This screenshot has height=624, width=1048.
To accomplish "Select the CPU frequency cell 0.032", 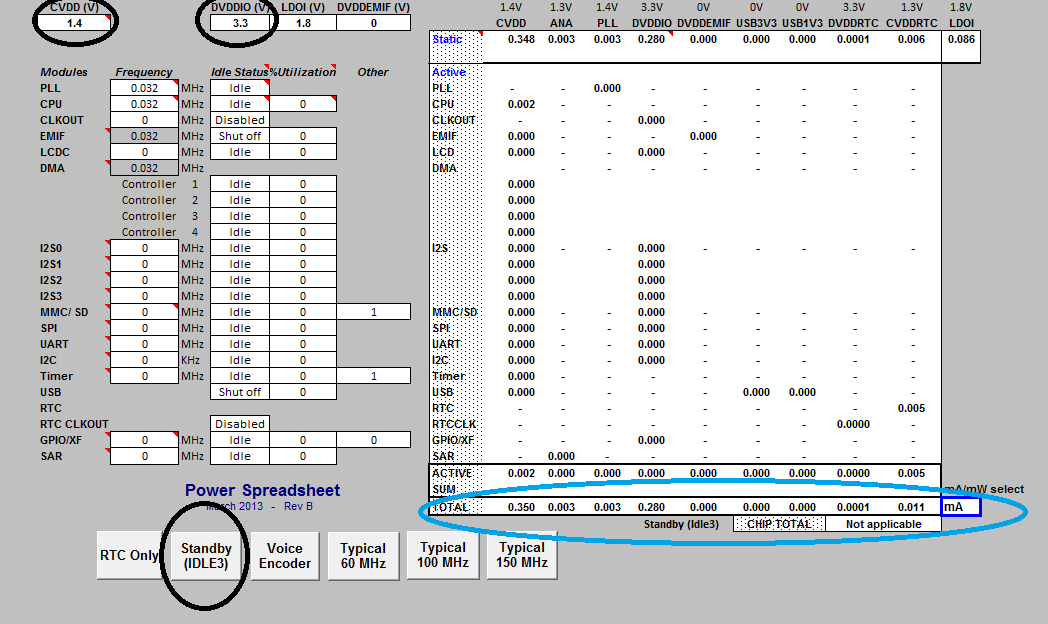I will click(144, 104).
